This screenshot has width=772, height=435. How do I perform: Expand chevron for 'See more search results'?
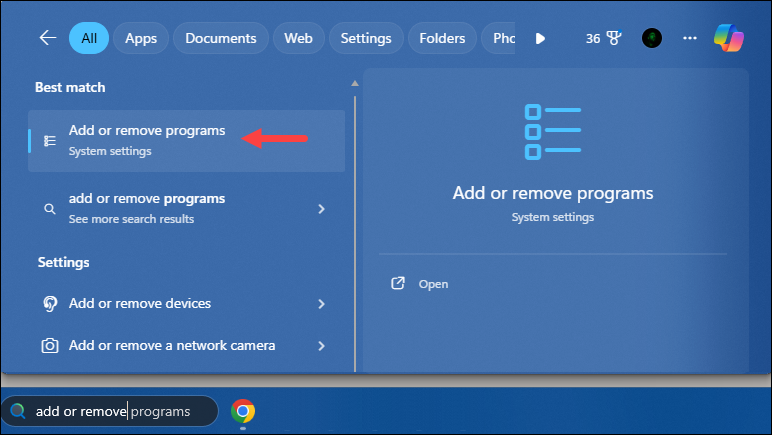coord(322,209)
